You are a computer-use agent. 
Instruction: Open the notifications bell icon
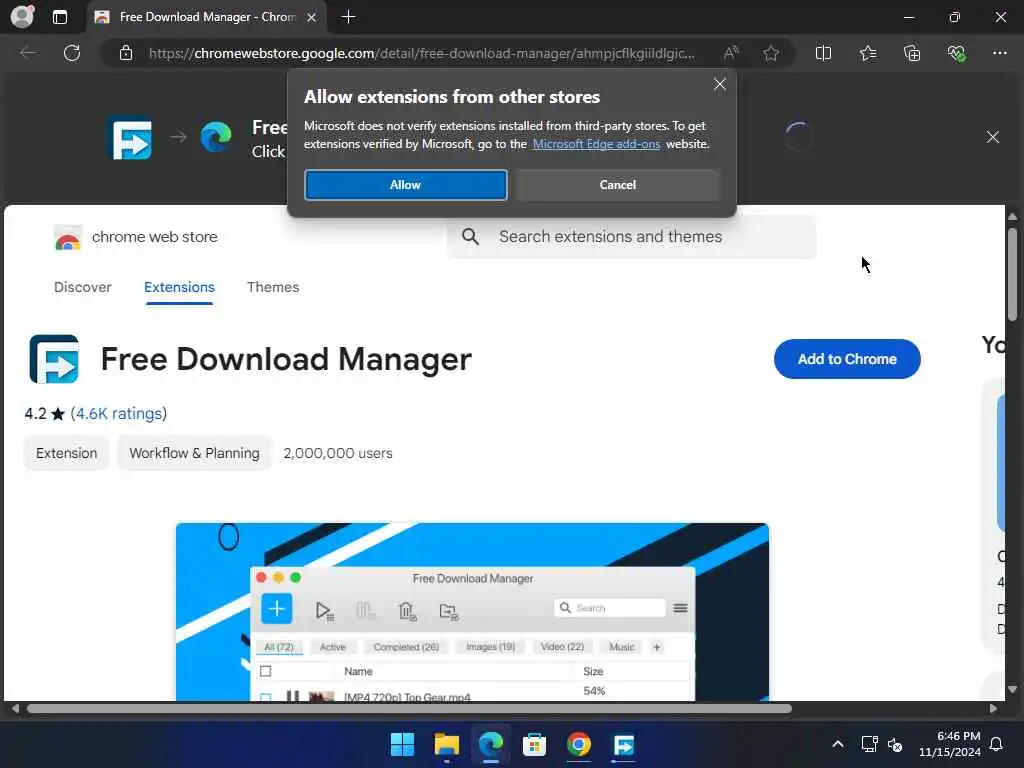pyautogui.click(x=996, y=744)
